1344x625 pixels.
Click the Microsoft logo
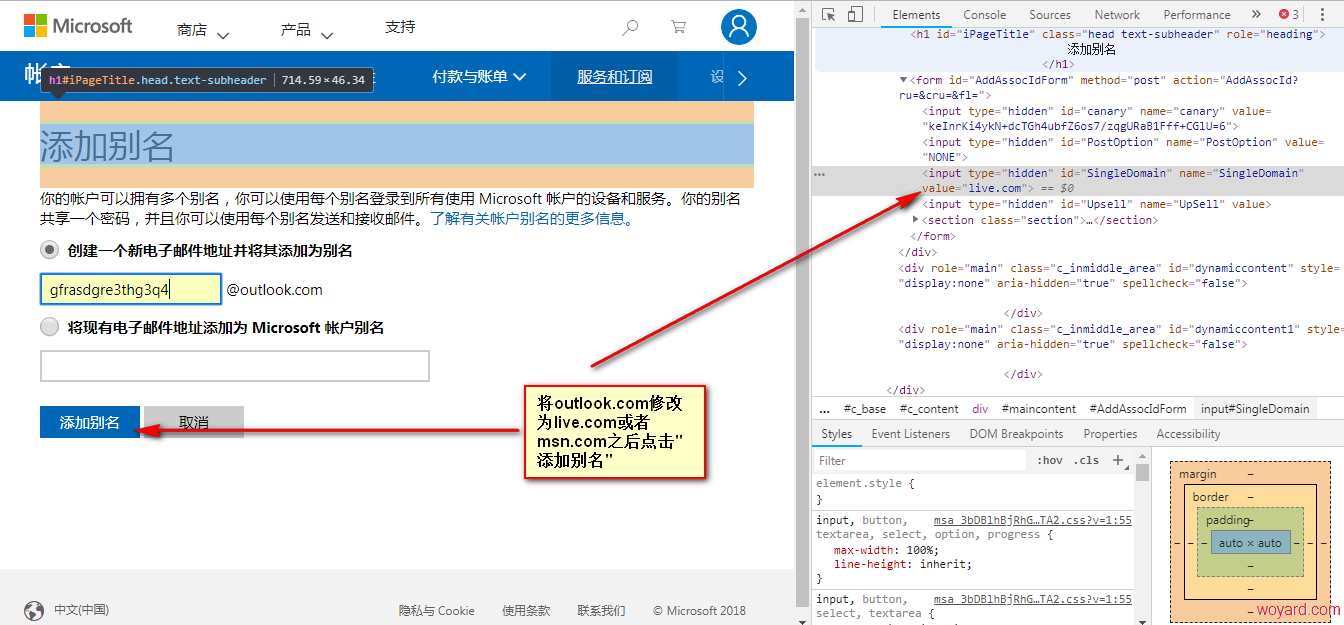click(78, 26)
